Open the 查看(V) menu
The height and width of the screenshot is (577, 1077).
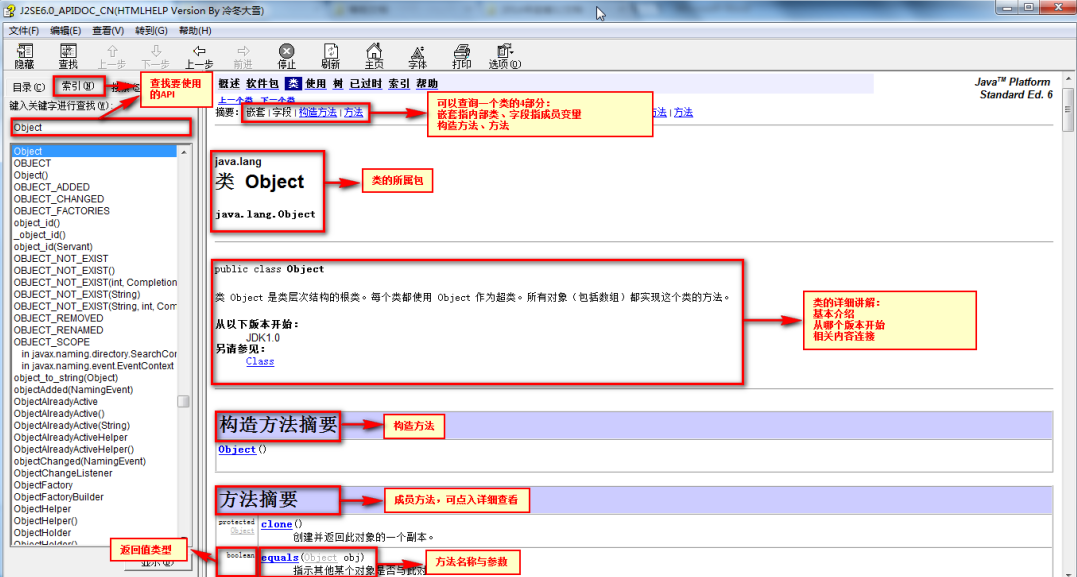(108, 31)
